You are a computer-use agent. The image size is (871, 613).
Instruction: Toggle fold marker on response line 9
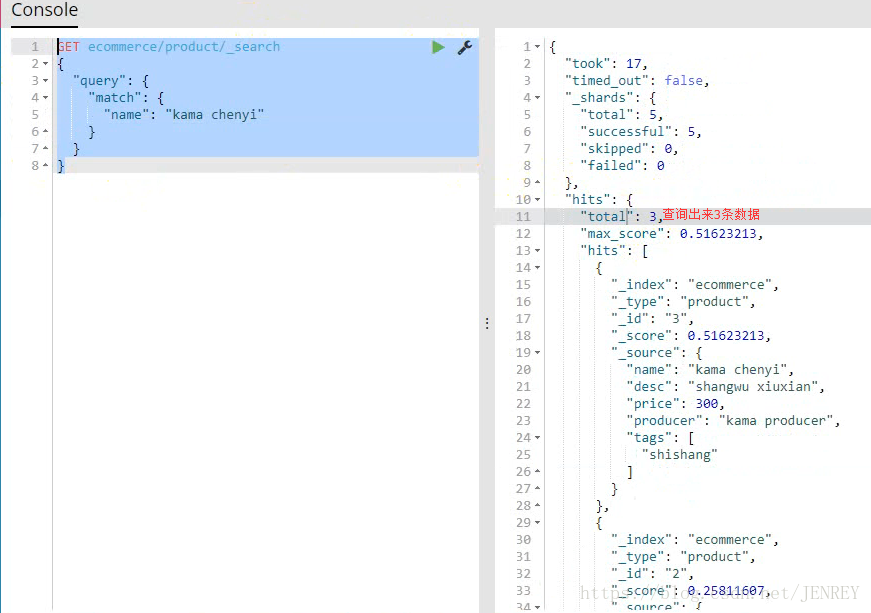click(x=537, y=183)
